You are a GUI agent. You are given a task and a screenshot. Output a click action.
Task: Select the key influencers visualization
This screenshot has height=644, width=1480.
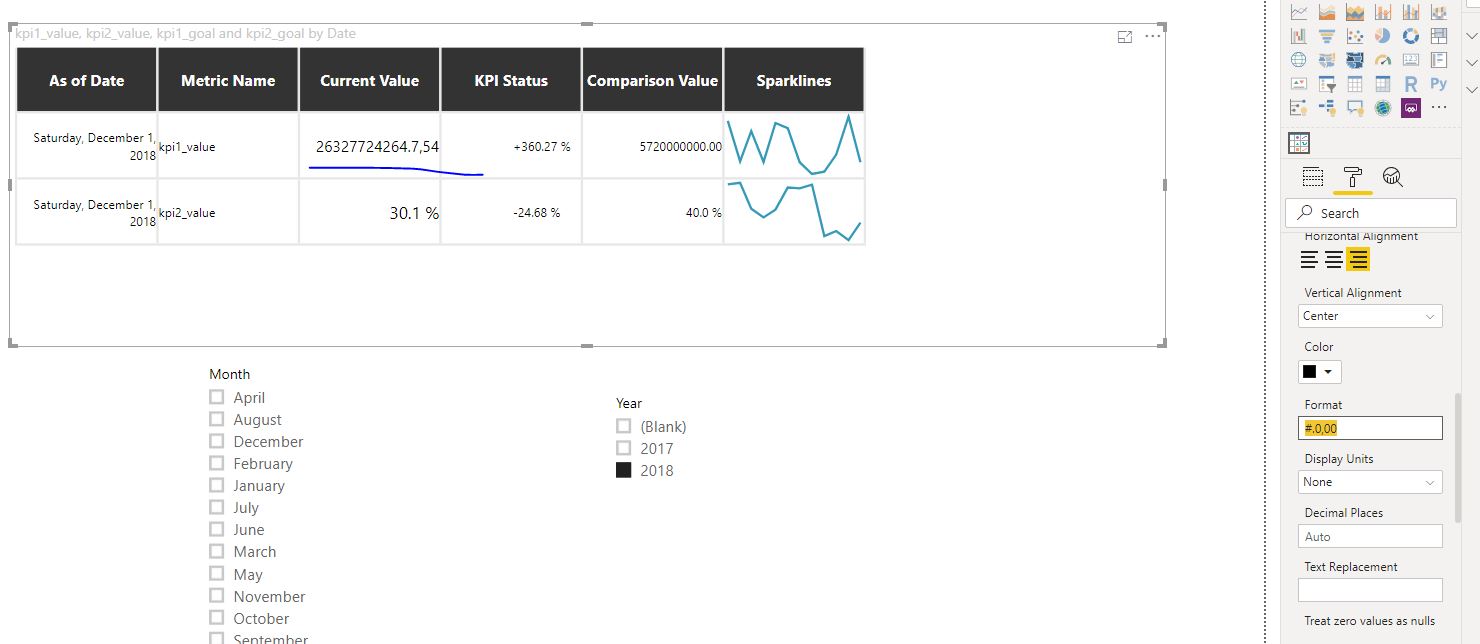click(1299, 107)
